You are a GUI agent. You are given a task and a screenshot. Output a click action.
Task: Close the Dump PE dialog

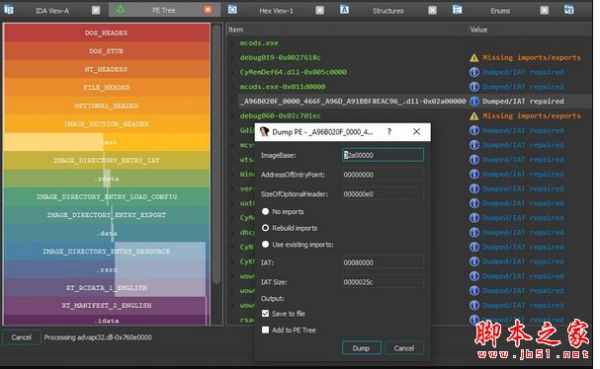416,132
